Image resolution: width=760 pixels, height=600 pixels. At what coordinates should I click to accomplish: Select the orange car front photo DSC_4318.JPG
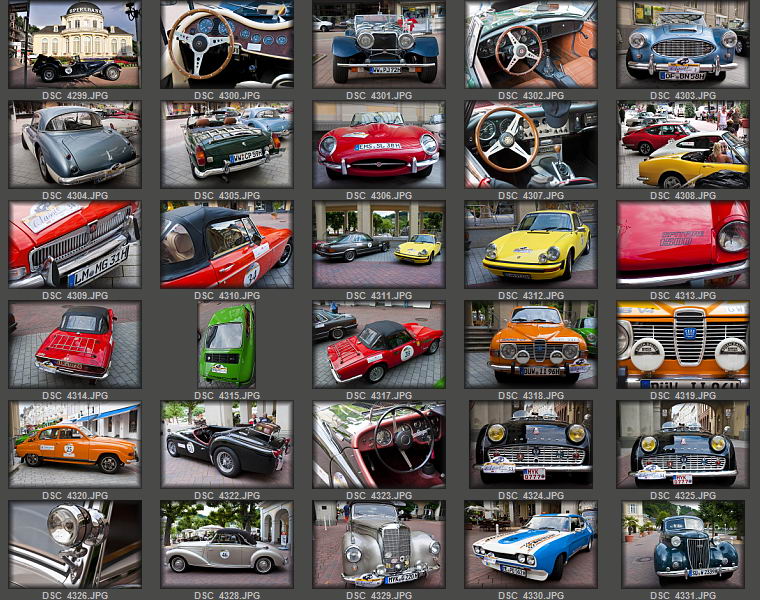(531, 344)
